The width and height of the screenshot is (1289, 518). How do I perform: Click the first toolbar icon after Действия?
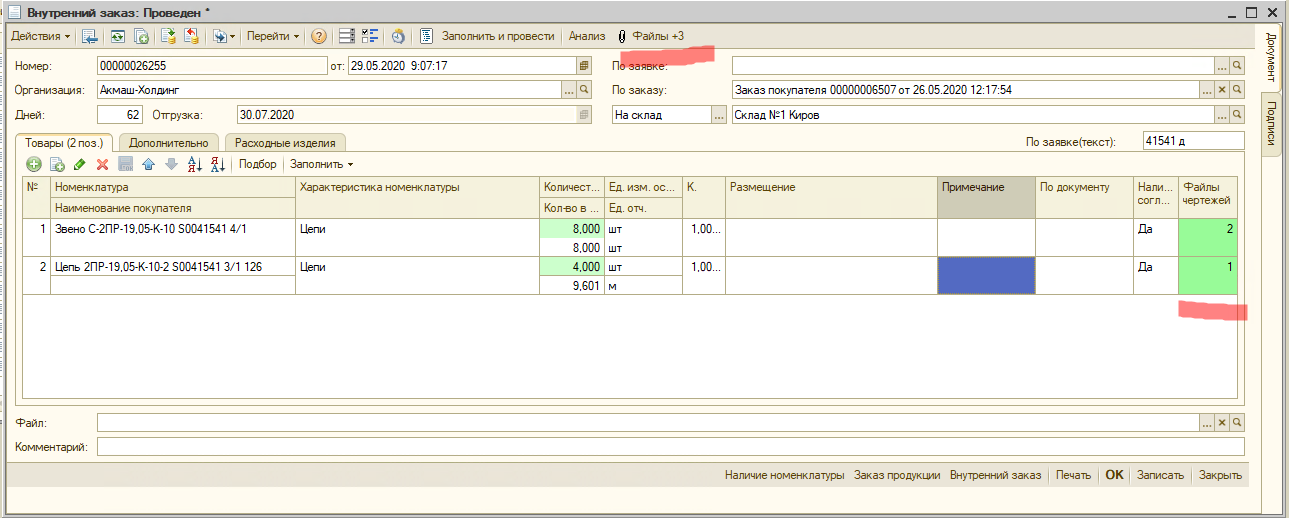(90, 36)
